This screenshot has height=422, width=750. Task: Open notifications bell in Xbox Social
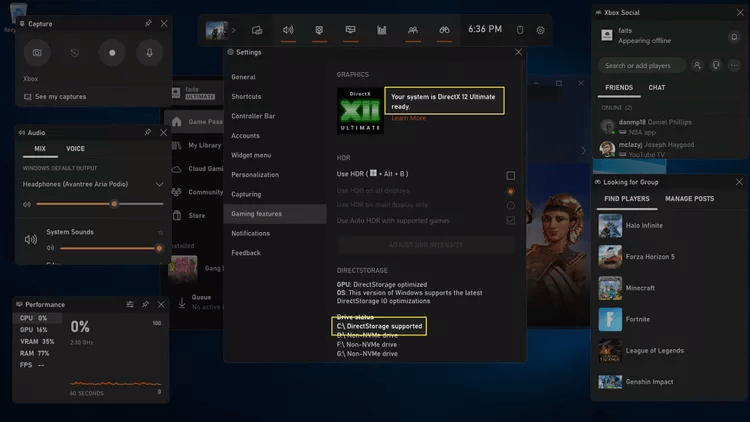tap(734, 37)
